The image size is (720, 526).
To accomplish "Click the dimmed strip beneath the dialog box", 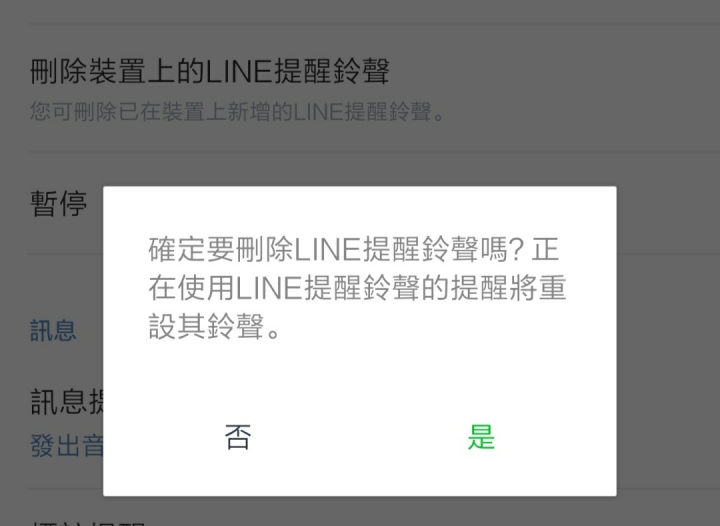I will pos(360,510).
